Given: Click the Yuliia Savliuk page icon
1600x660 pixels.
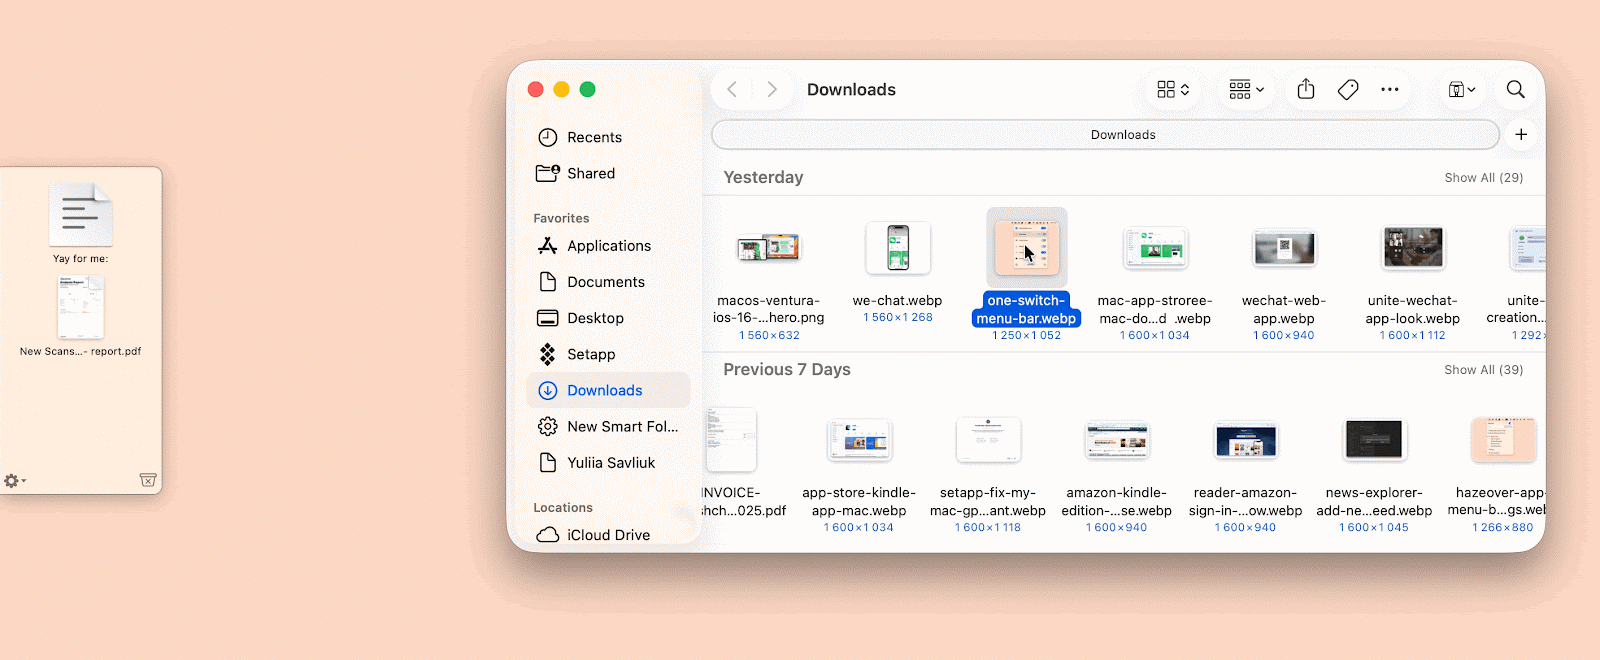Looking at the screenshot, I should (548, 462).
